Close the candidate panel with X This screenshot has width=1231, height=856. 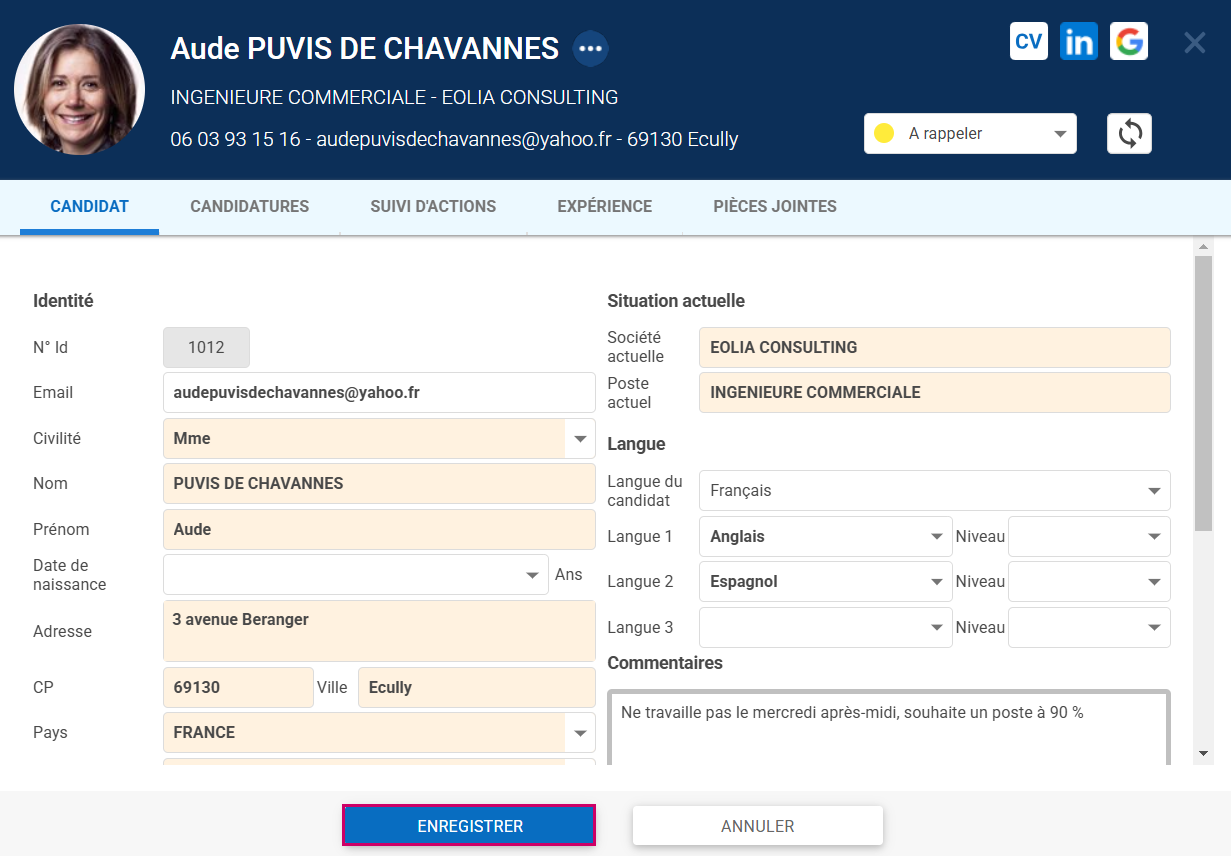(x=1194, y=43)
